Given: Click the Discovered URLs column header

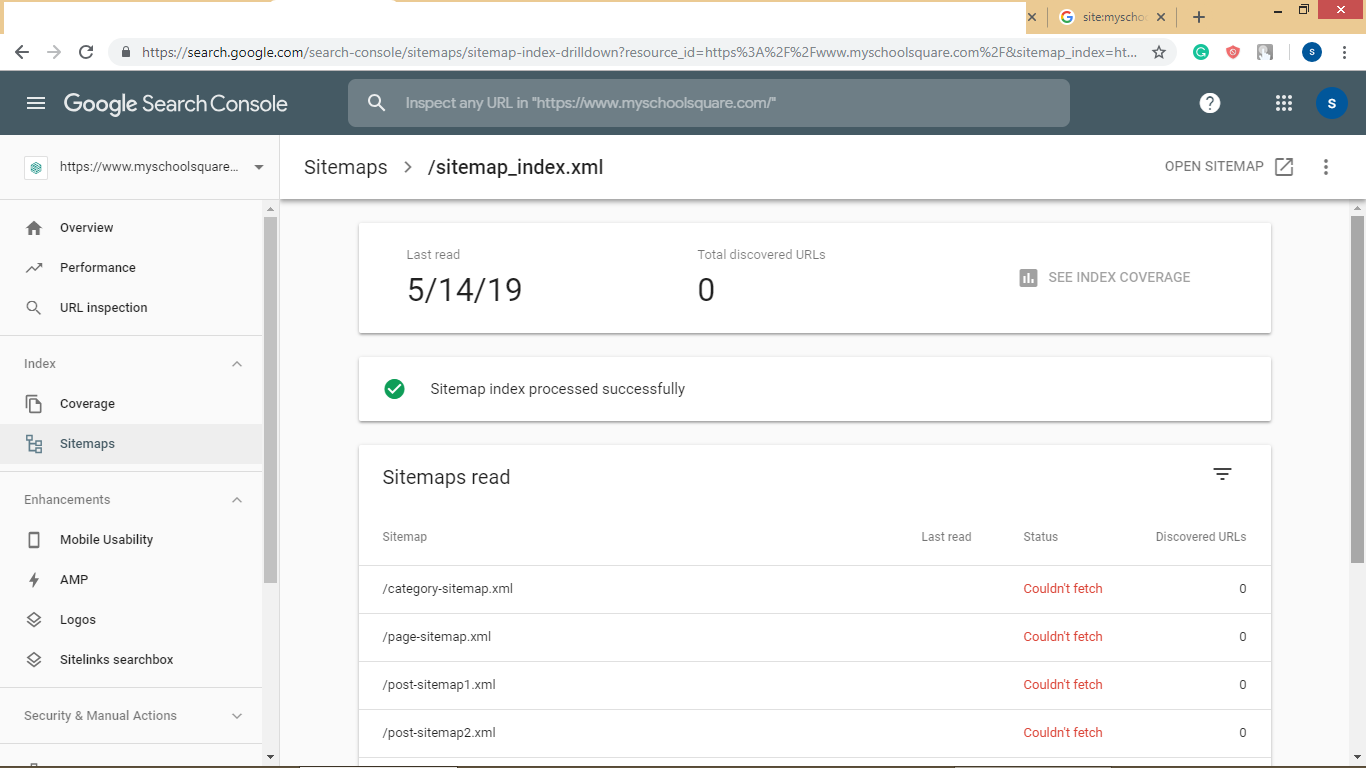Looking at the screenshot, I should tap(1201, 537).
